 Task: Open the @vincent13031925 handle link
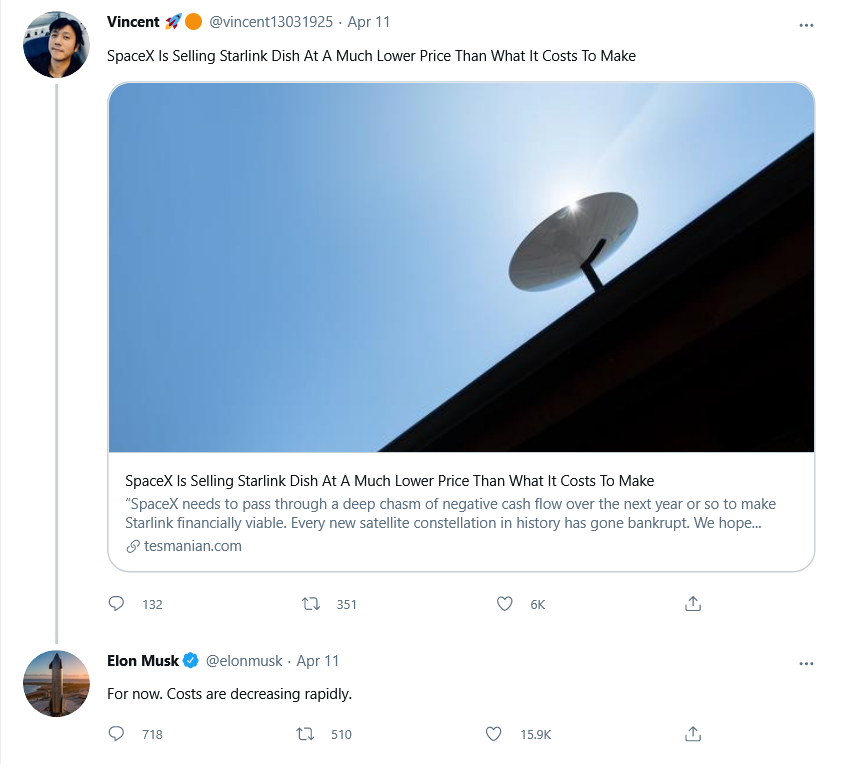tap(270, 22)
